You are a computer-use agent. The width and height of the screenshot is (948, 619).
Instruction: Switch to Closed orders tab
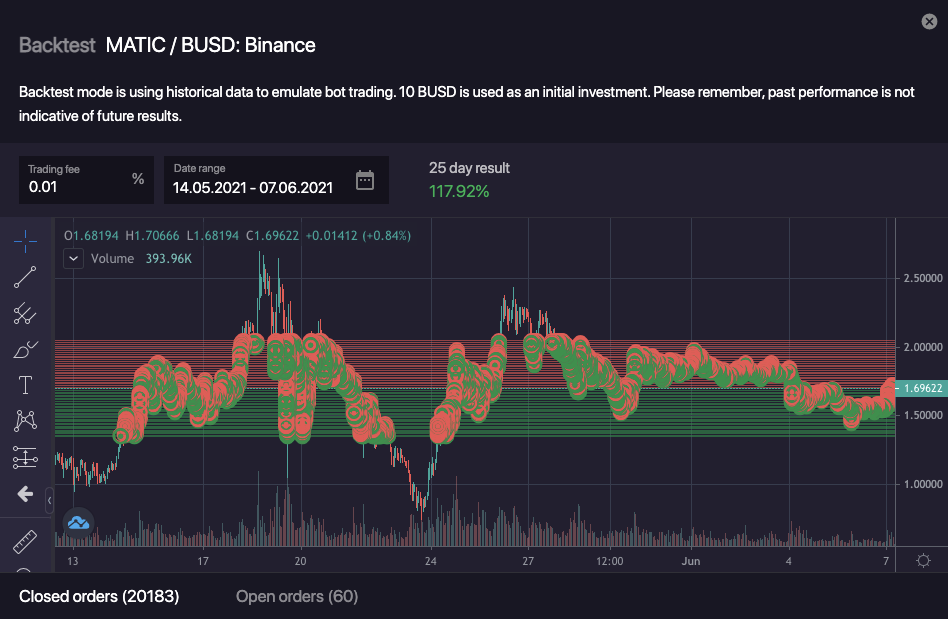point(99,597)
